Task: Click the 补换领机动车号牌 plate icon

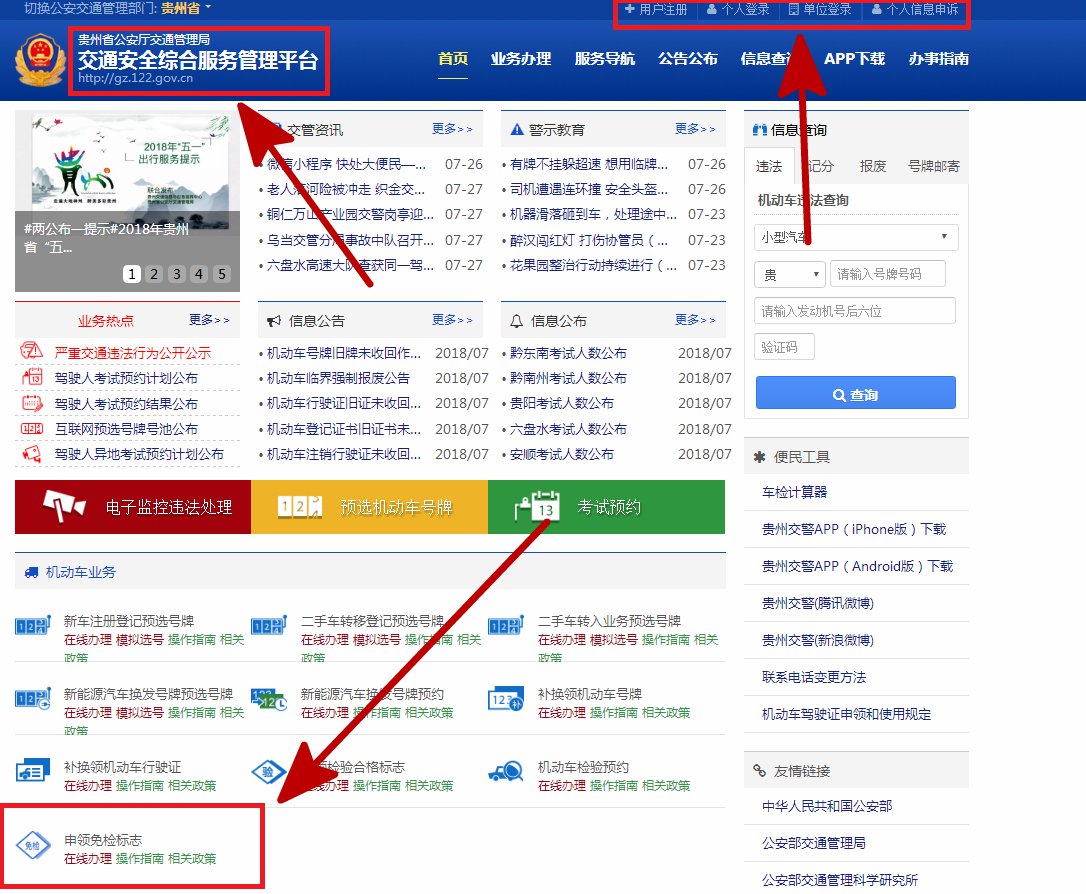Action: 506,699
